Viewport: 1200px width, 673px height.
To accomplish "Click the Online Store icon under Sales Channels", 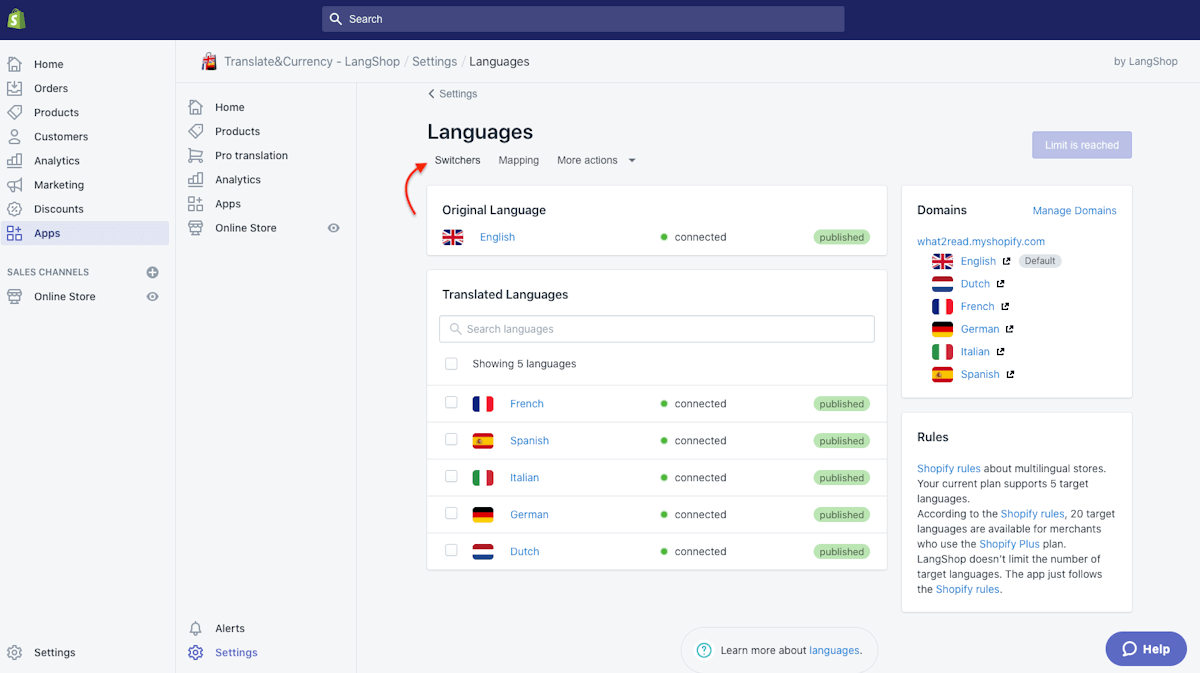I will point(14,296).
